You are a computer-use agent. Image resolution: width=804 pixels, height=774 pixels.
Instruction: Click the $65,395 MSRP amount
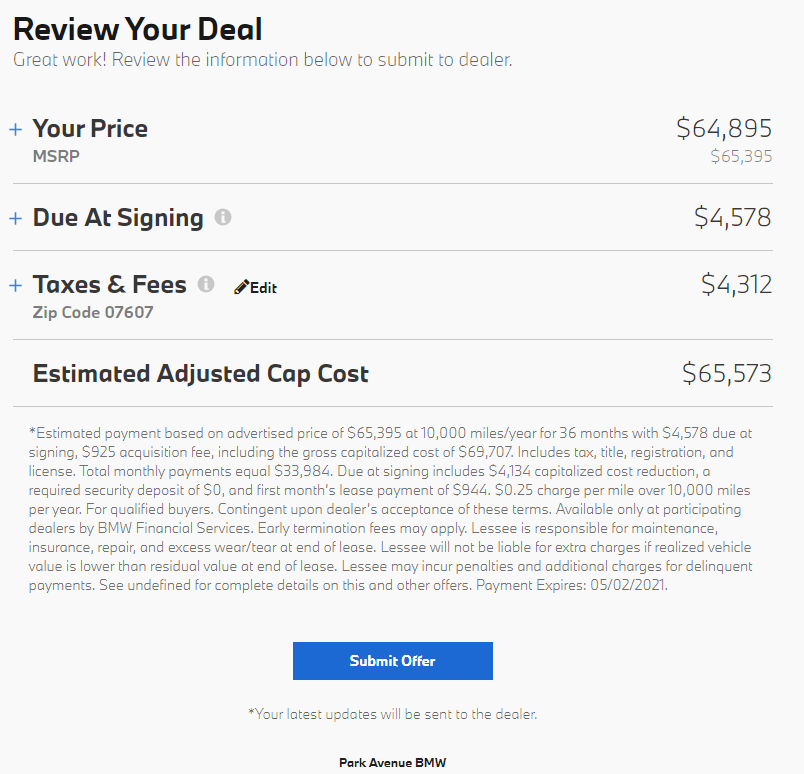(741, 156)
